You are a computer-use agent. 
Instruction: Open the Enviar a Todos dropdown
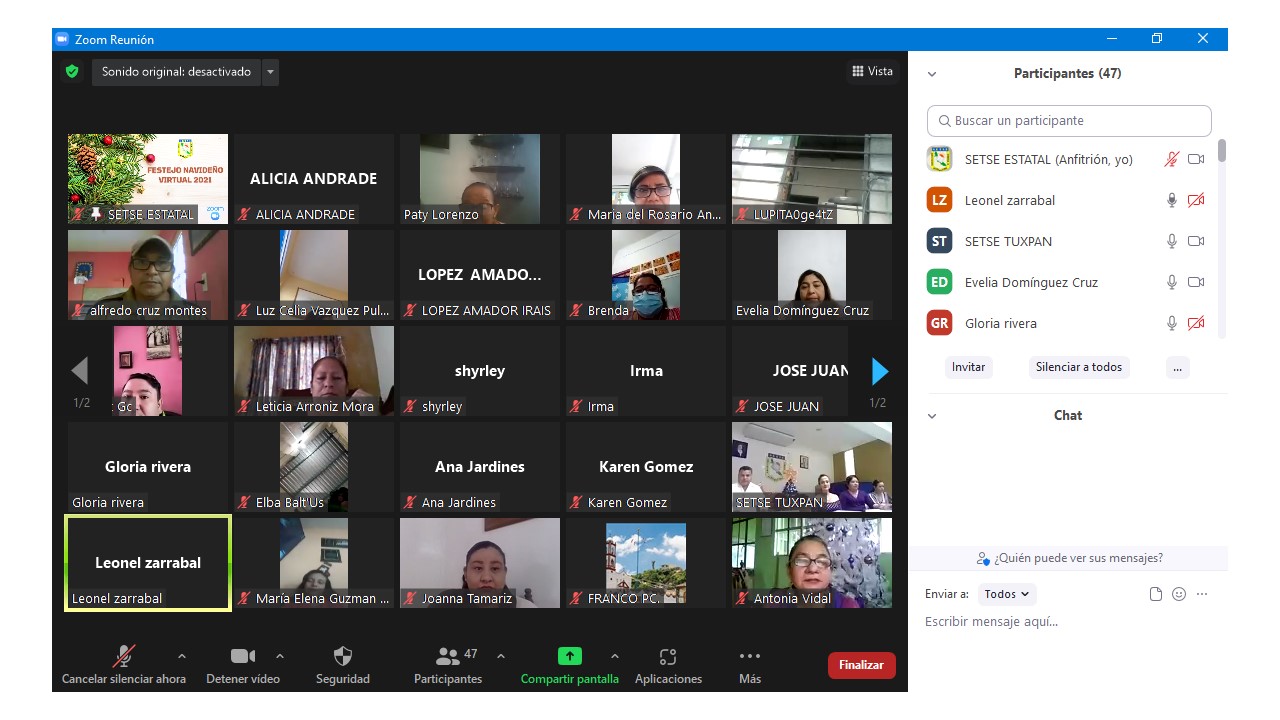coord(1007,594)
